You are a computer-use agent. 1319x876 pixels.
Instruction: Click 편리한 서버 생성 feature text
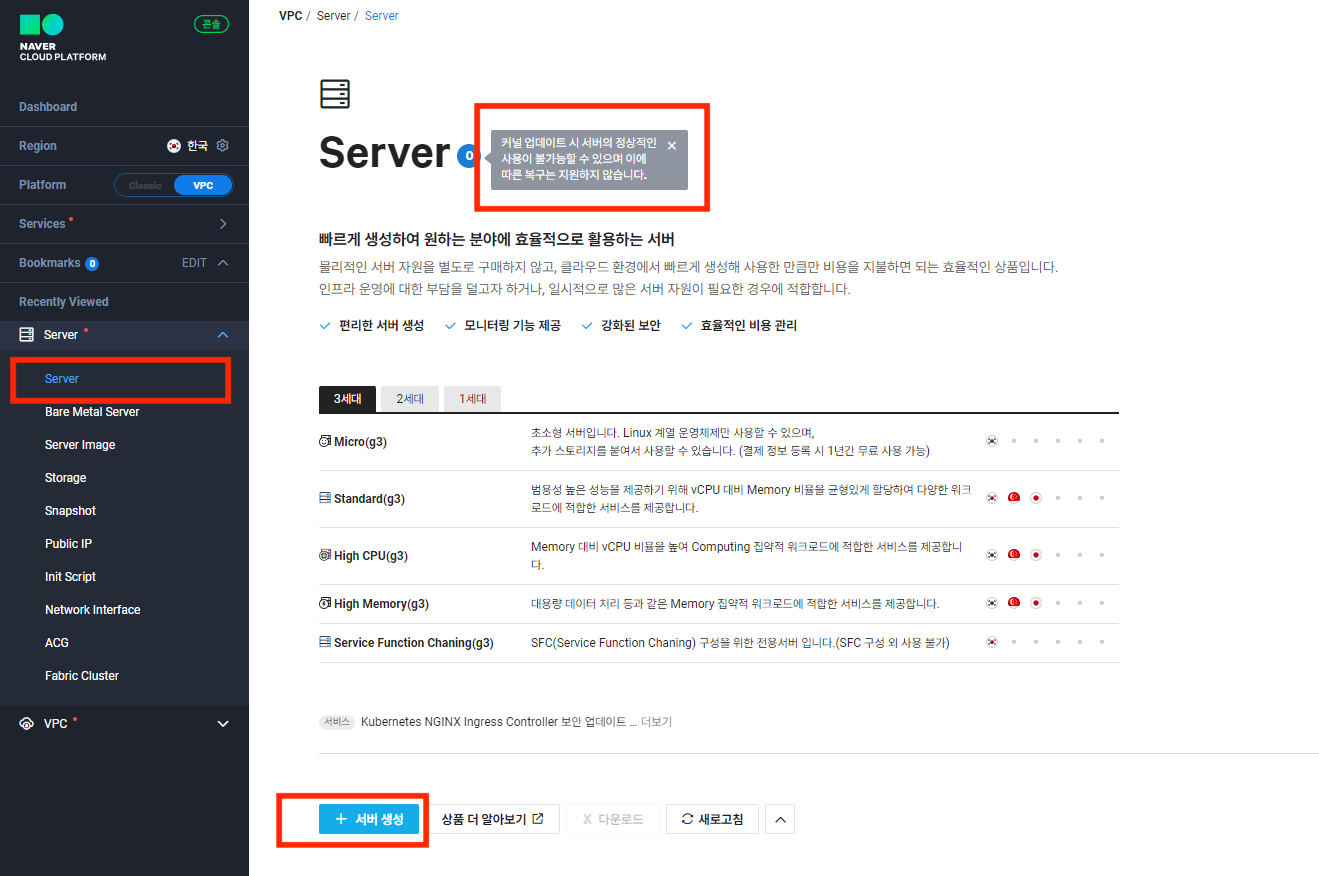point(382,326)
